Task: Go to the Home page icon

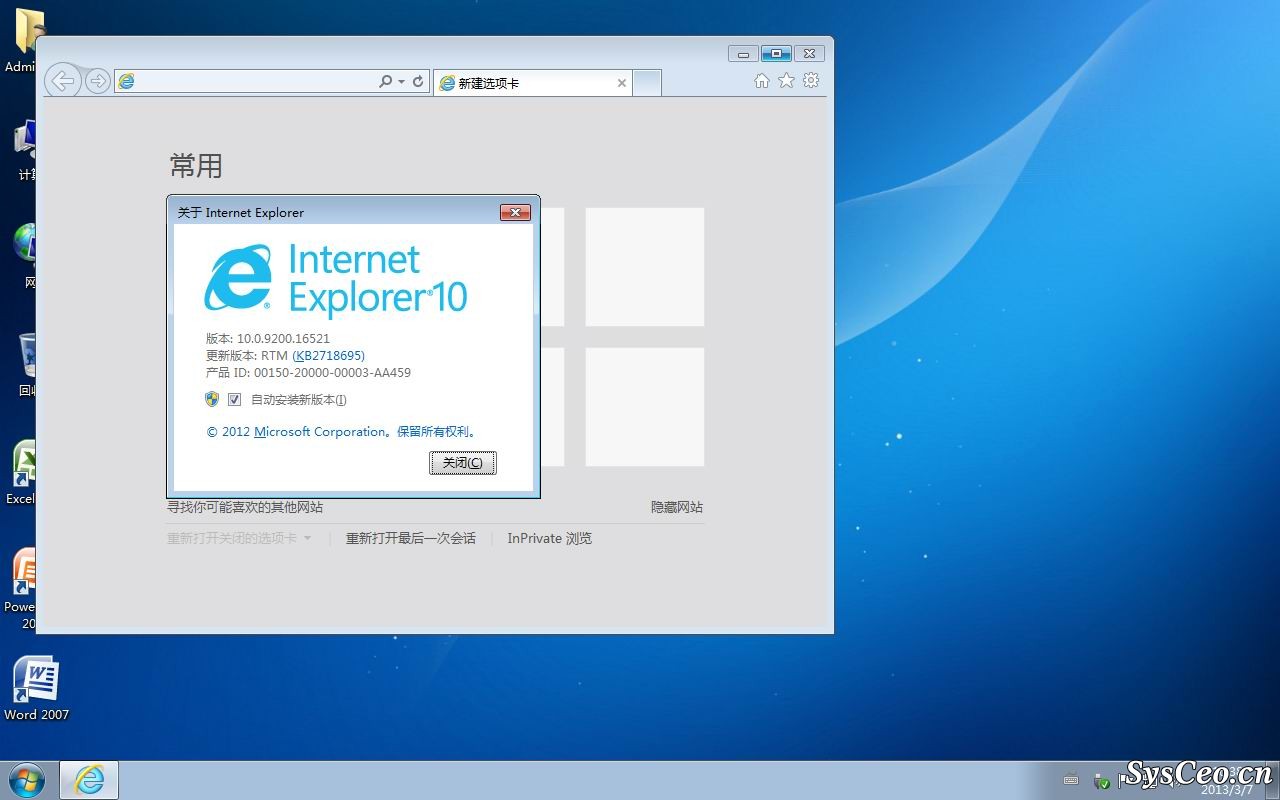Action: (x=762, y=81)
